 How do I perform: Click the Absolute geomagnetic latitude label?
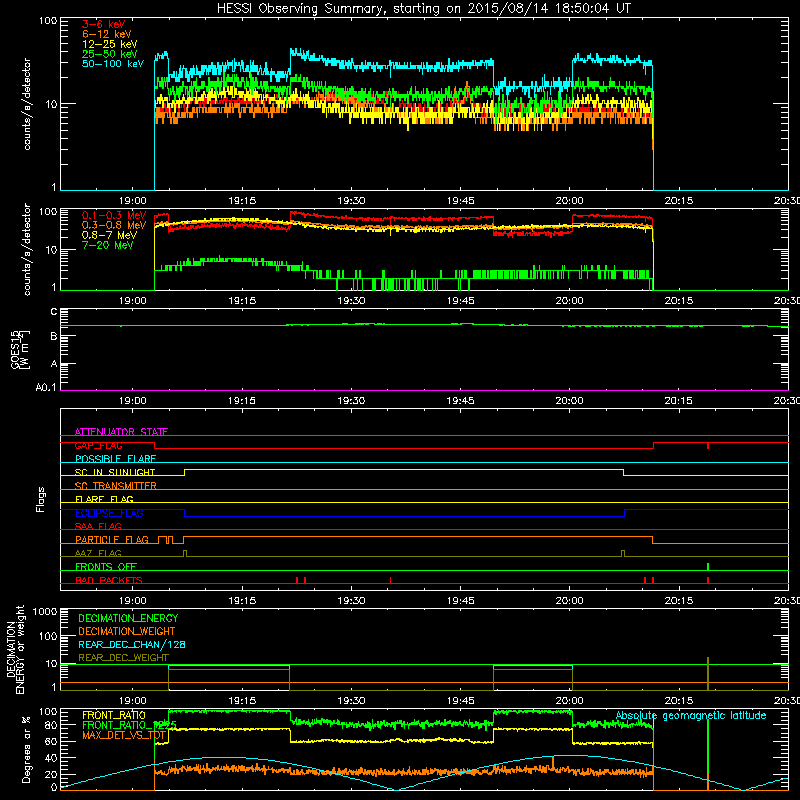tap(691, 716)
